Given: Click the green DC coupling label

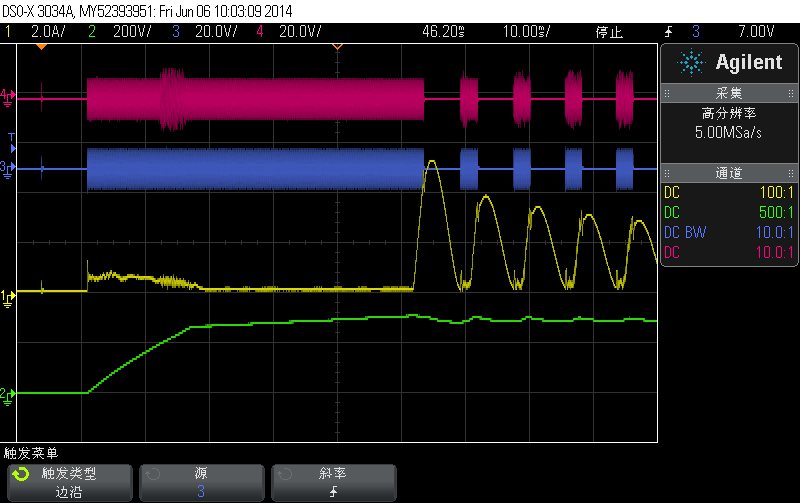Looking at the screenshot, I should [671, 212].
